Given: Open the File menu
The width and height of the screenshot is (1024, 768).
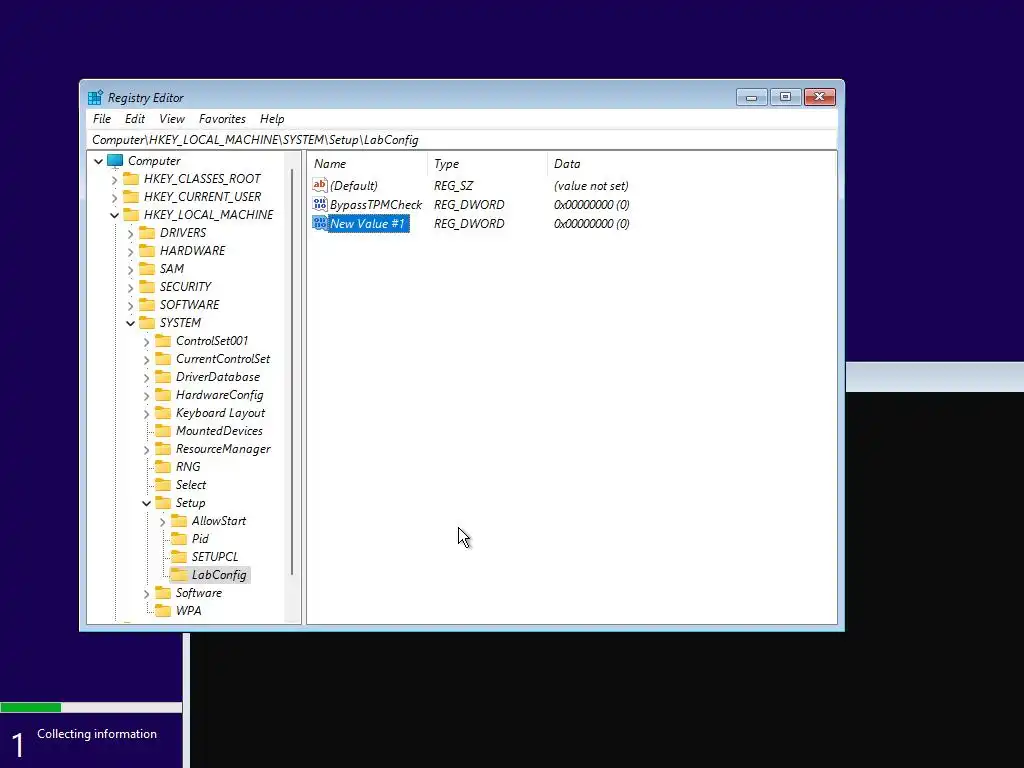Looking at the screenshot, I should [102, 119].
